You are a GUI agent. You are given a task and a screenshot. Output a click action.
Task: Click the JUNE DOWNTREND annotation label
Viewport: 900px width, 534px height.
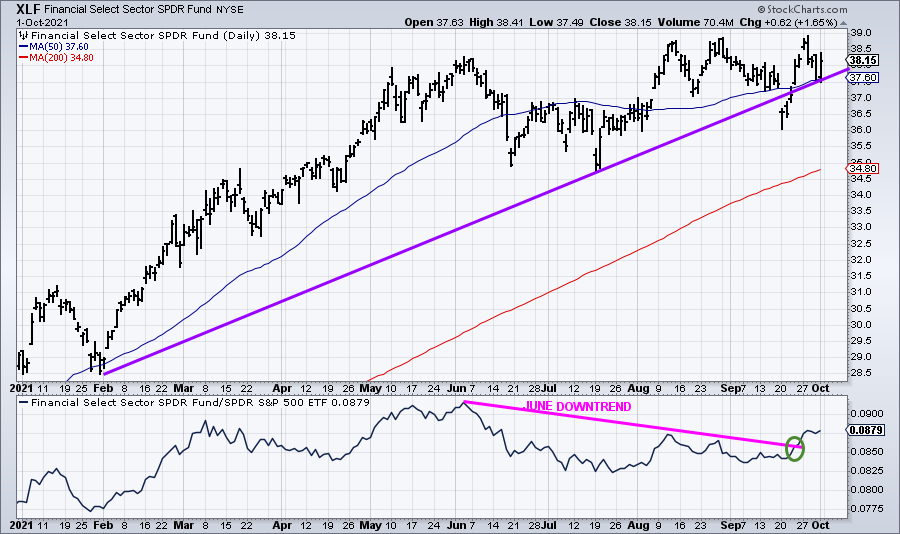pos(578,407)
